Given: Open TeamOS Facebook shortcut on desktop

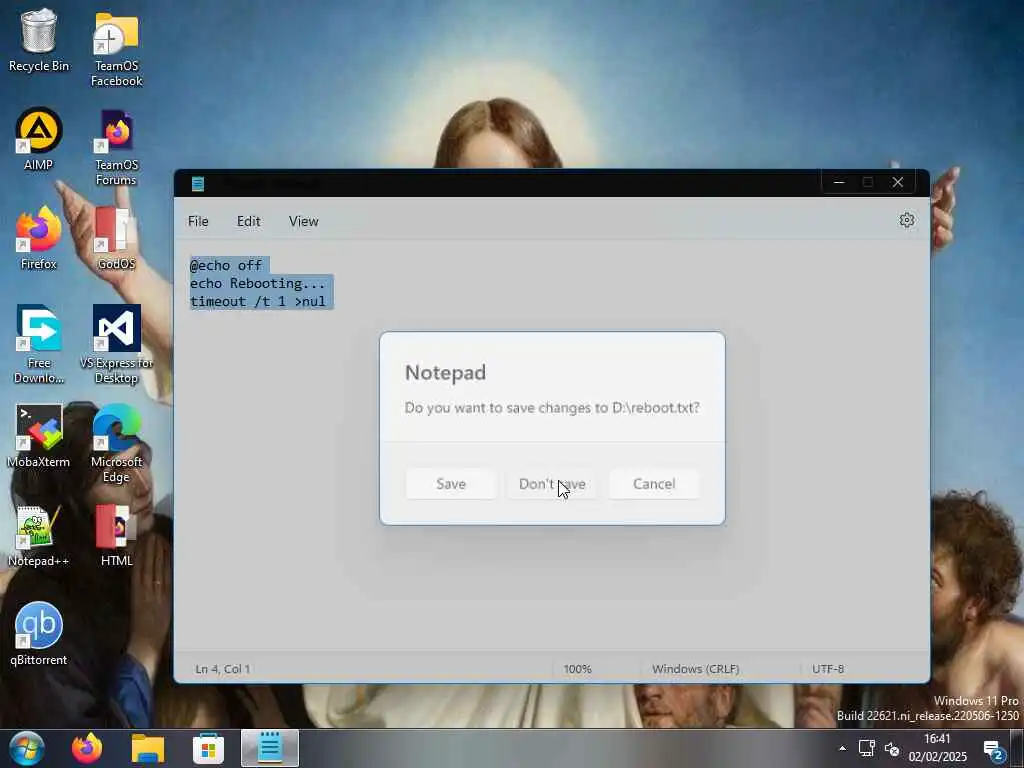Looking at the screenshot, I should click(116, 49).
